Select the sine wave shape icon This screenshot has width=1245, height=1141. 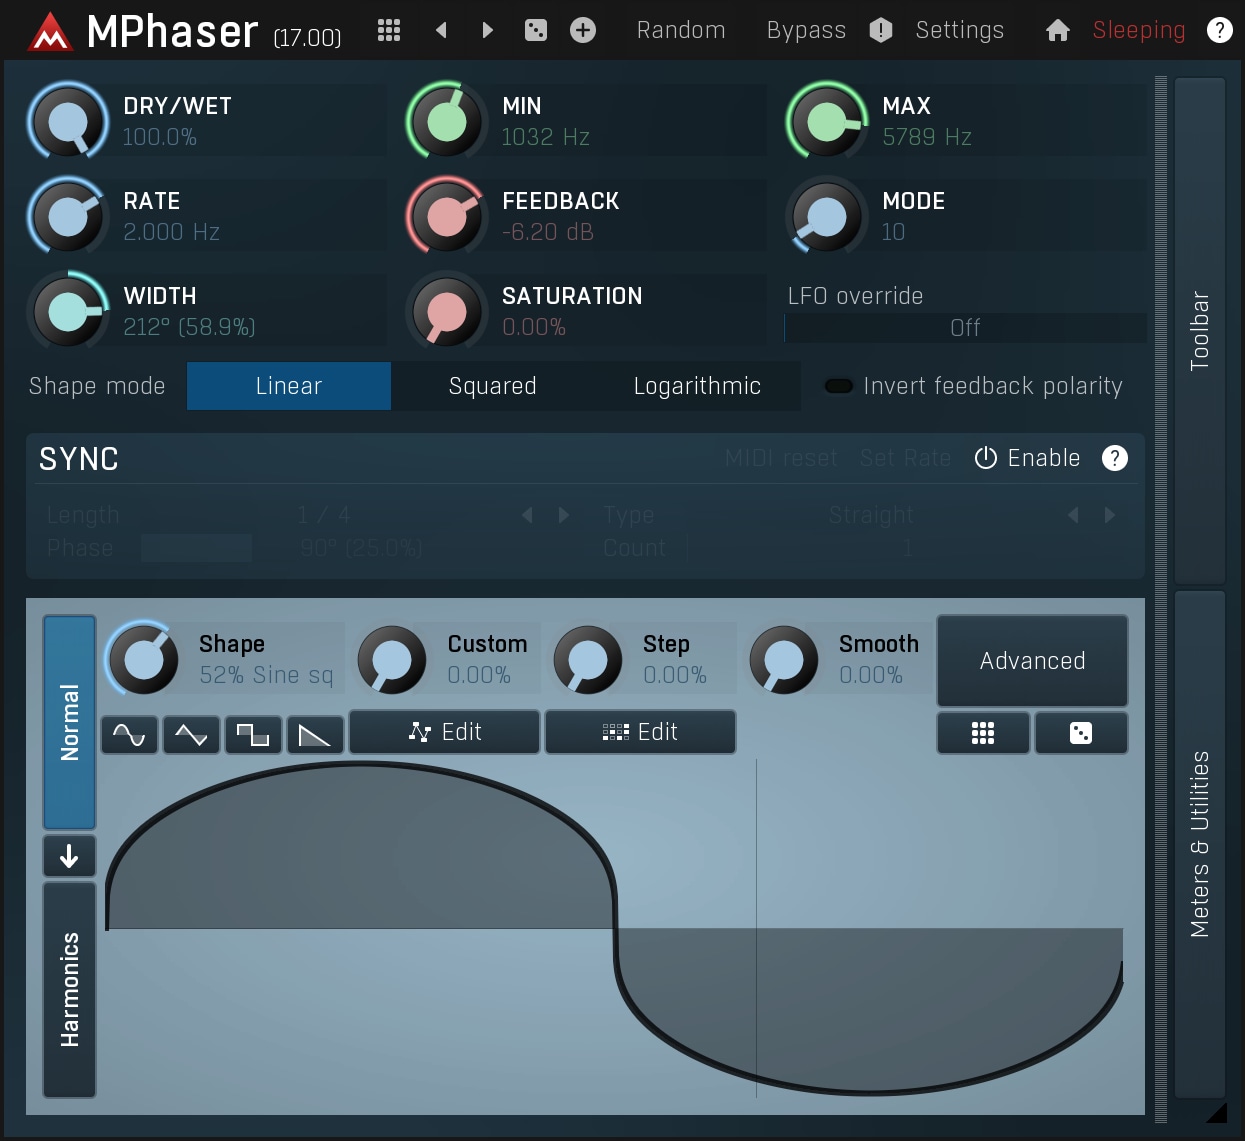pyautogui.click(x=129, y=734)
